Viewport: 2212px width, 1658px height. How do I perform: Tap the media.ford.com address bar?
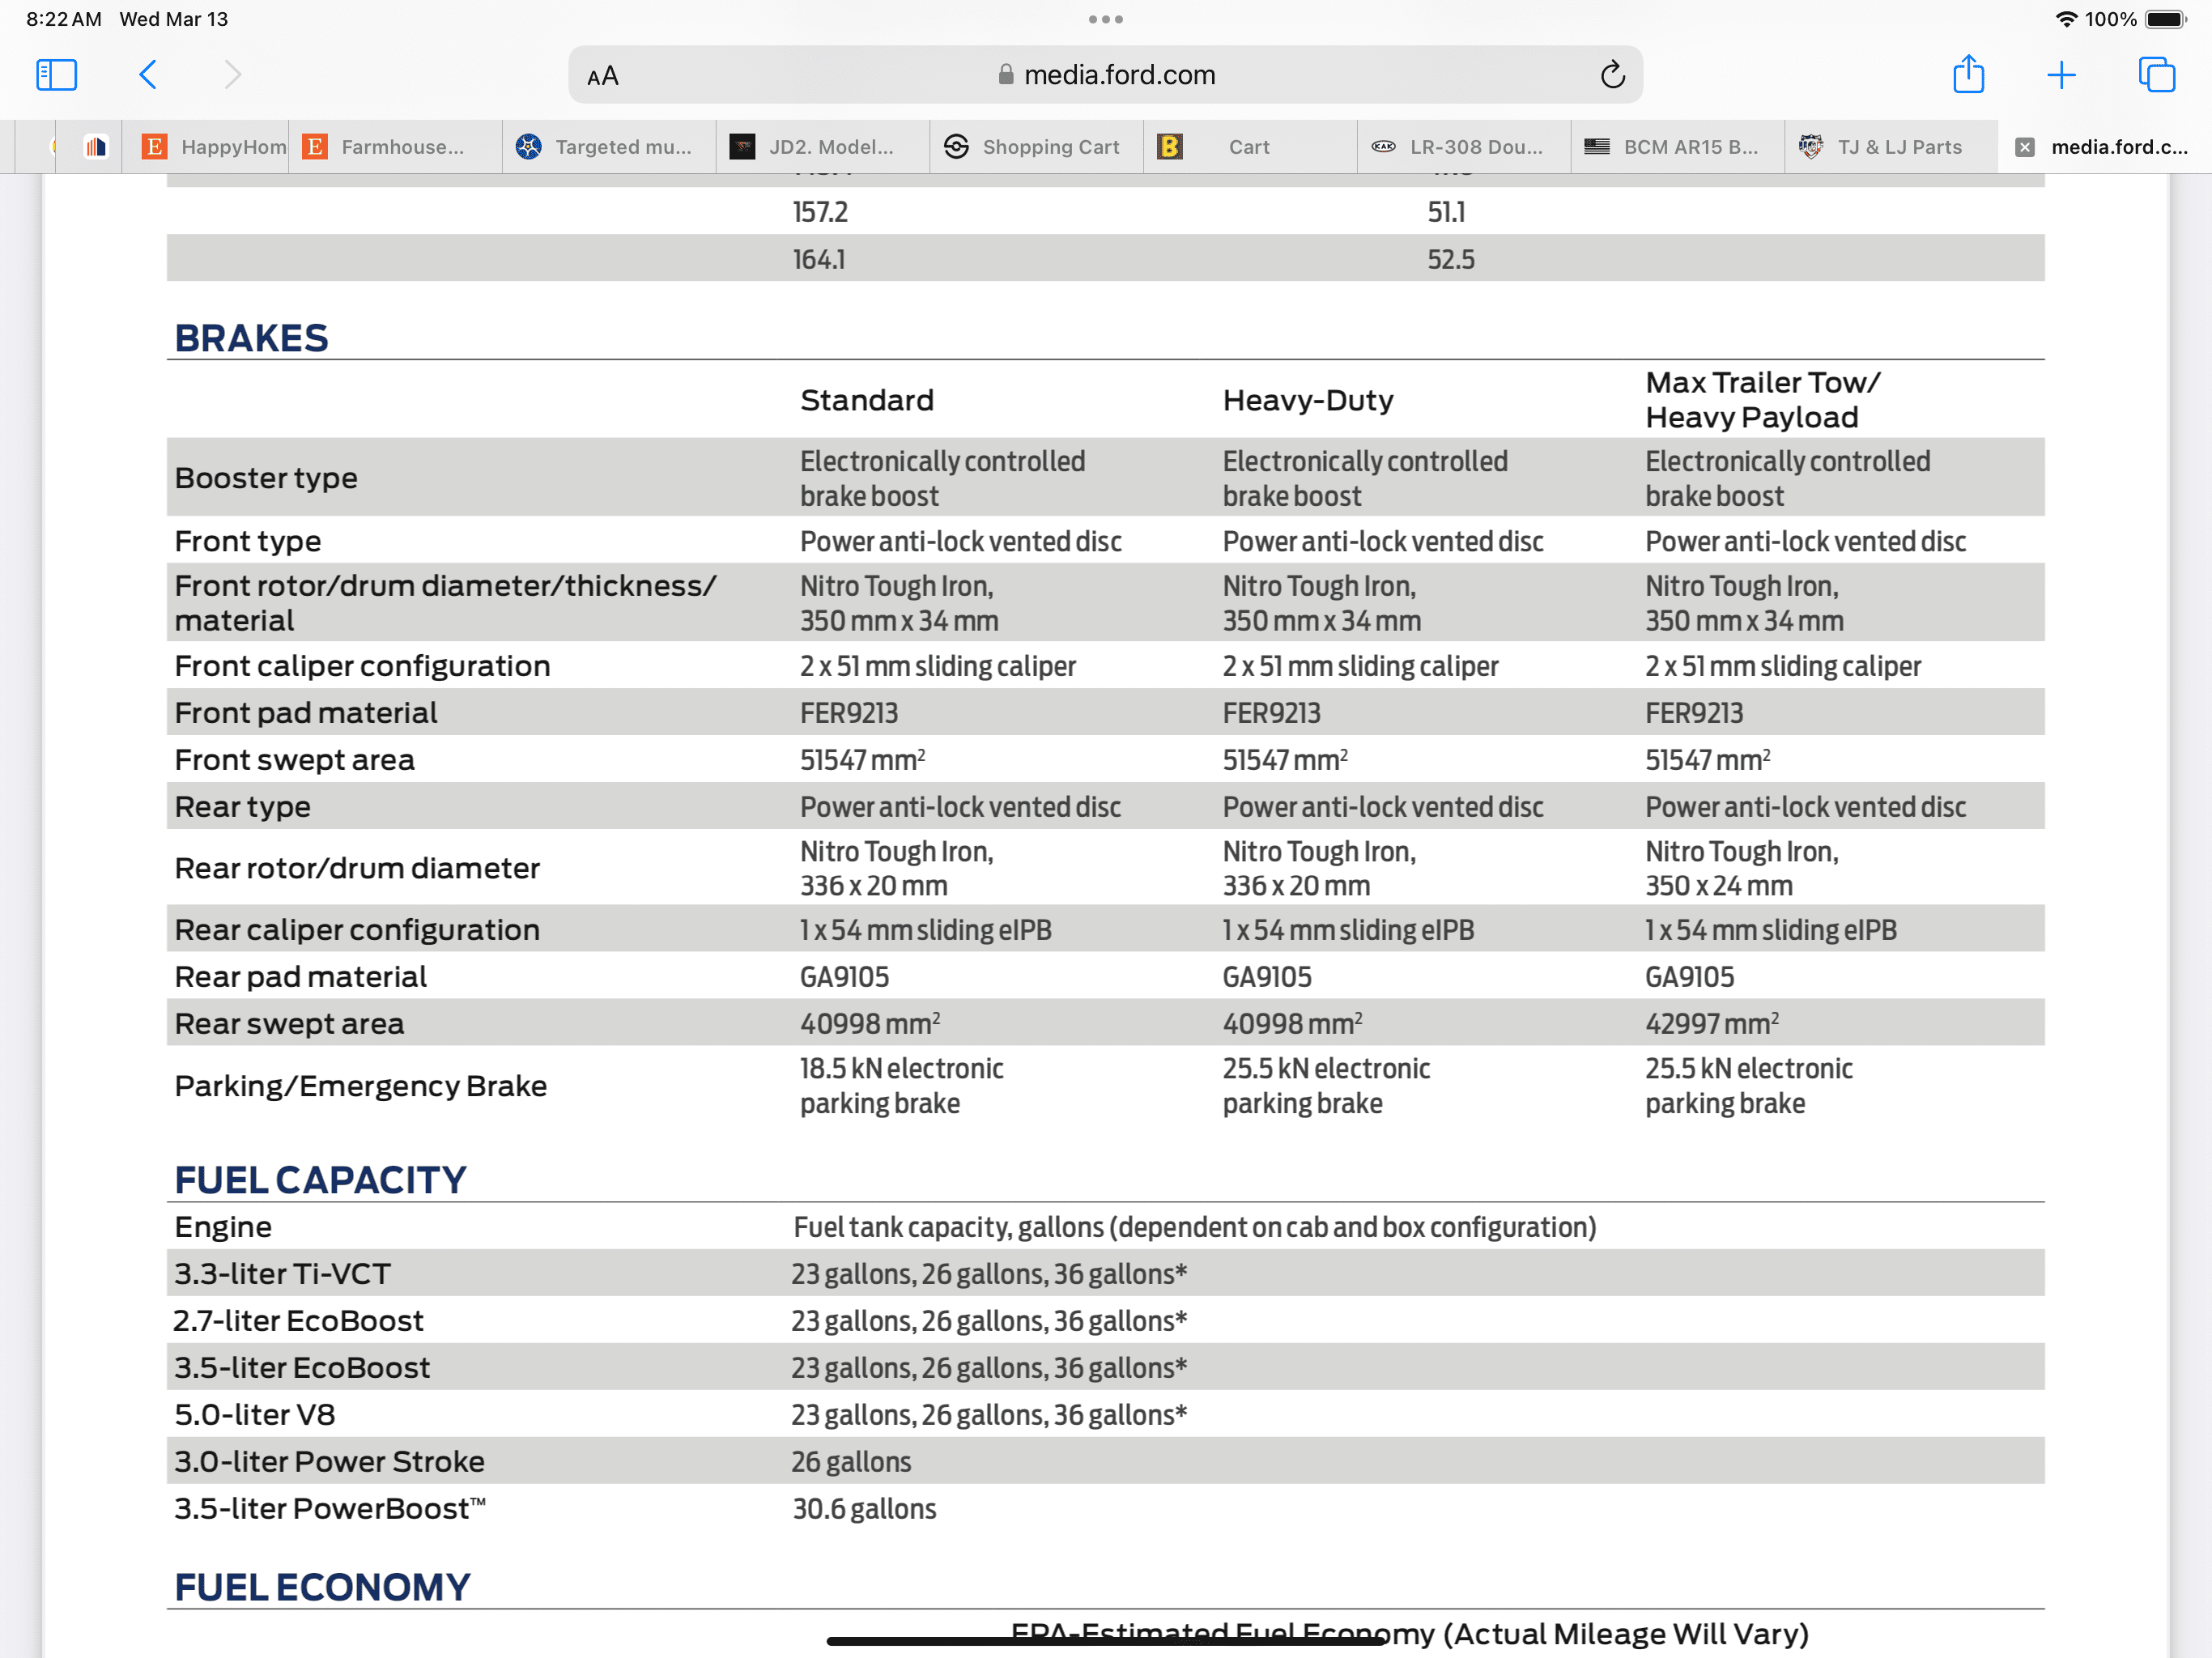tap(1106, 75)
